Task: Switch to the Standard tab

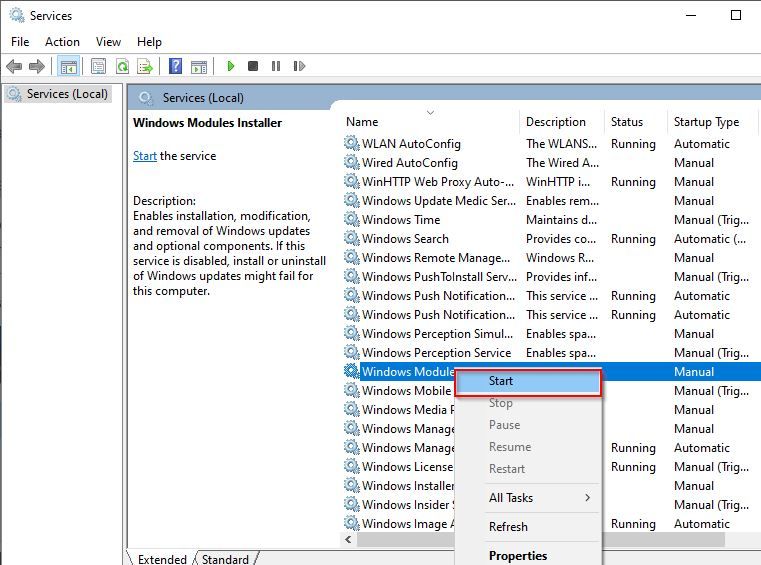Action: 225,559
